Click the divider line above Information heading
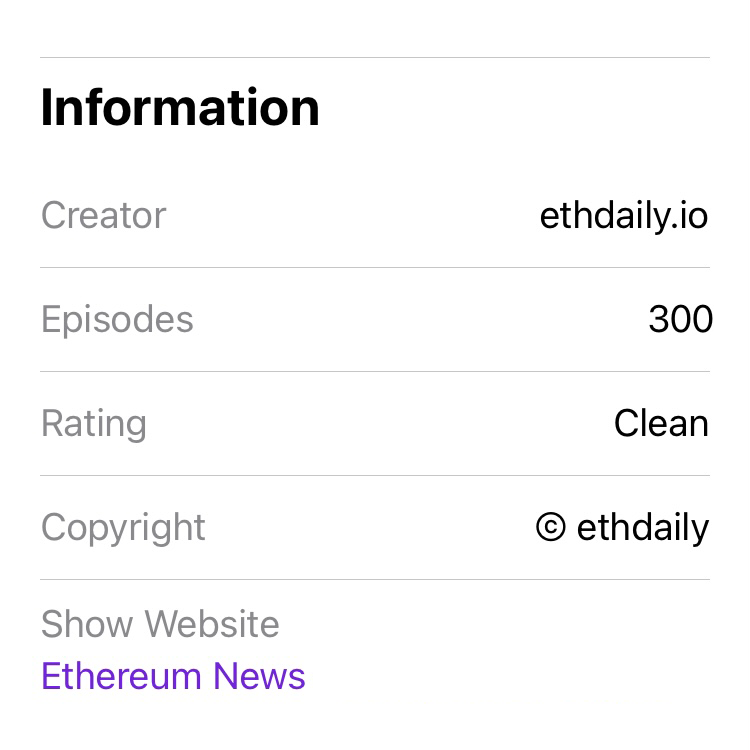Screen dimensions: 750x750 click(375, 57)
